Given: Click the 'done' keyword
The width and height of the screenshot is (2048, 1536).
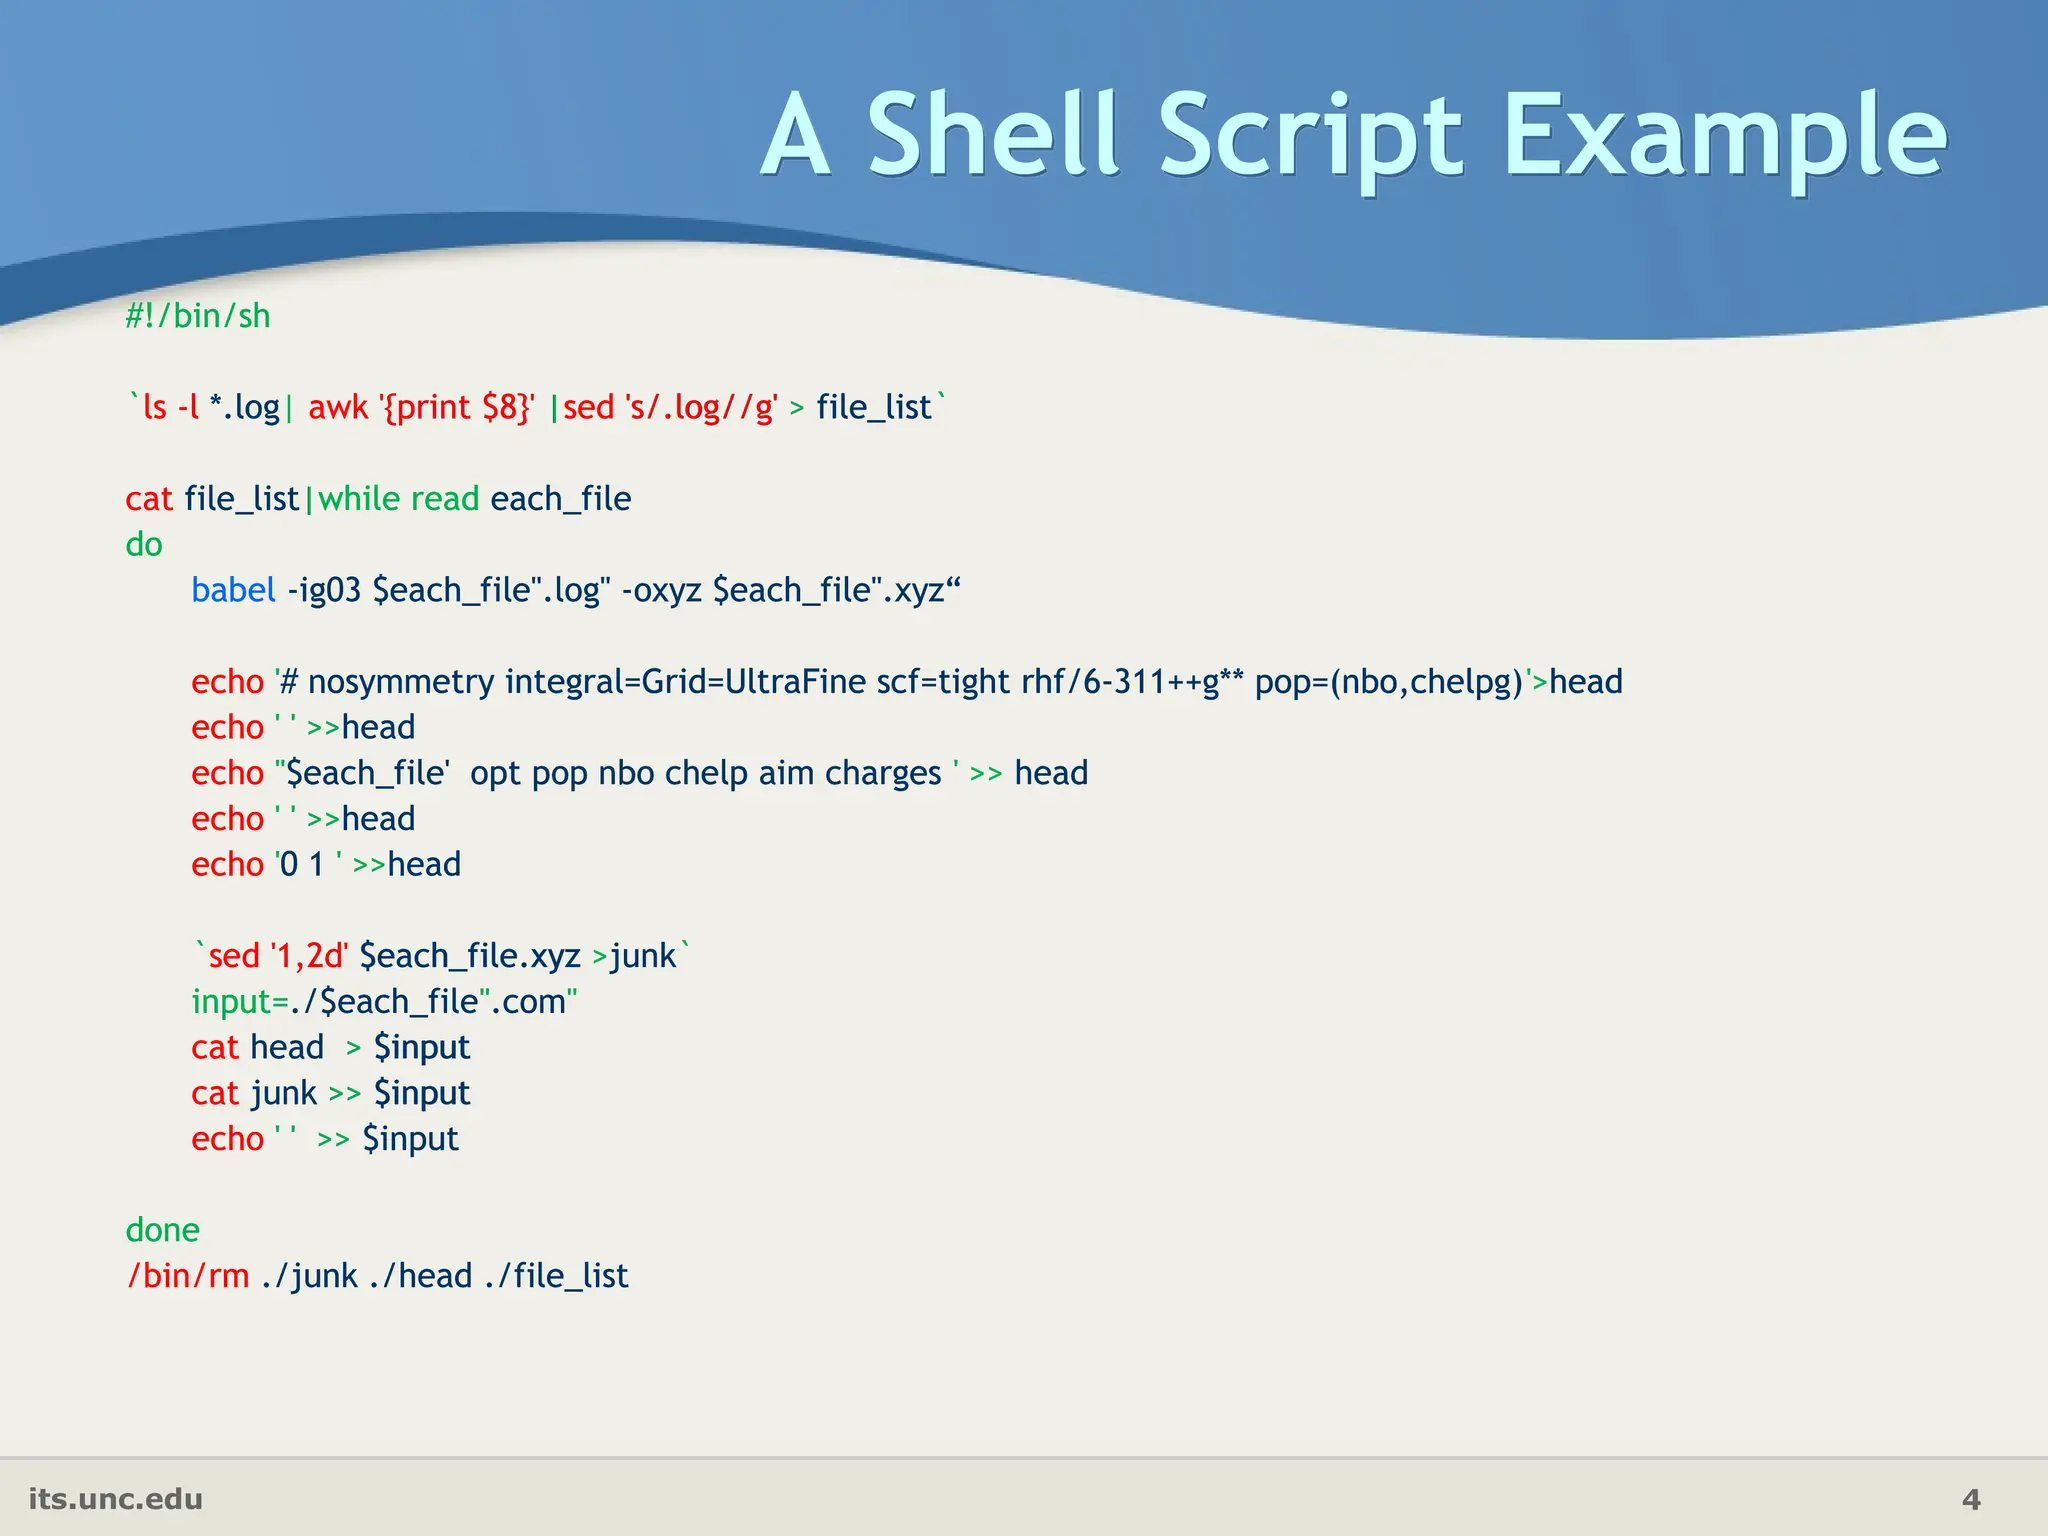Looking at the screenshot, I should [162, 1230].
